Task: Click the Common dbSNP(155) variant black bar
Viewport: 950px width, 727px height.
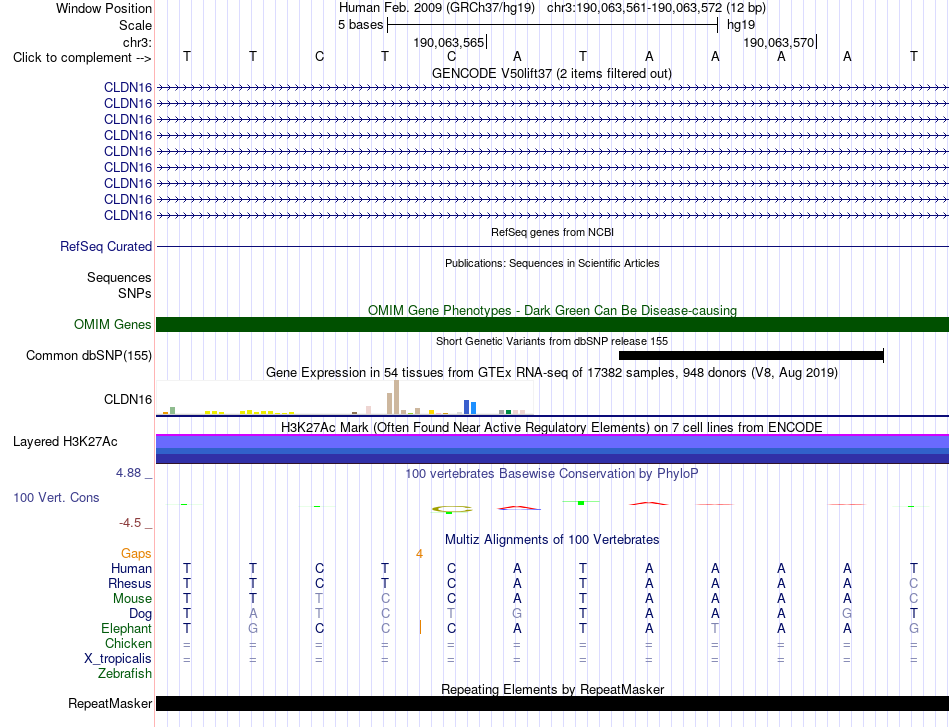Action: (x=751, y=356)
